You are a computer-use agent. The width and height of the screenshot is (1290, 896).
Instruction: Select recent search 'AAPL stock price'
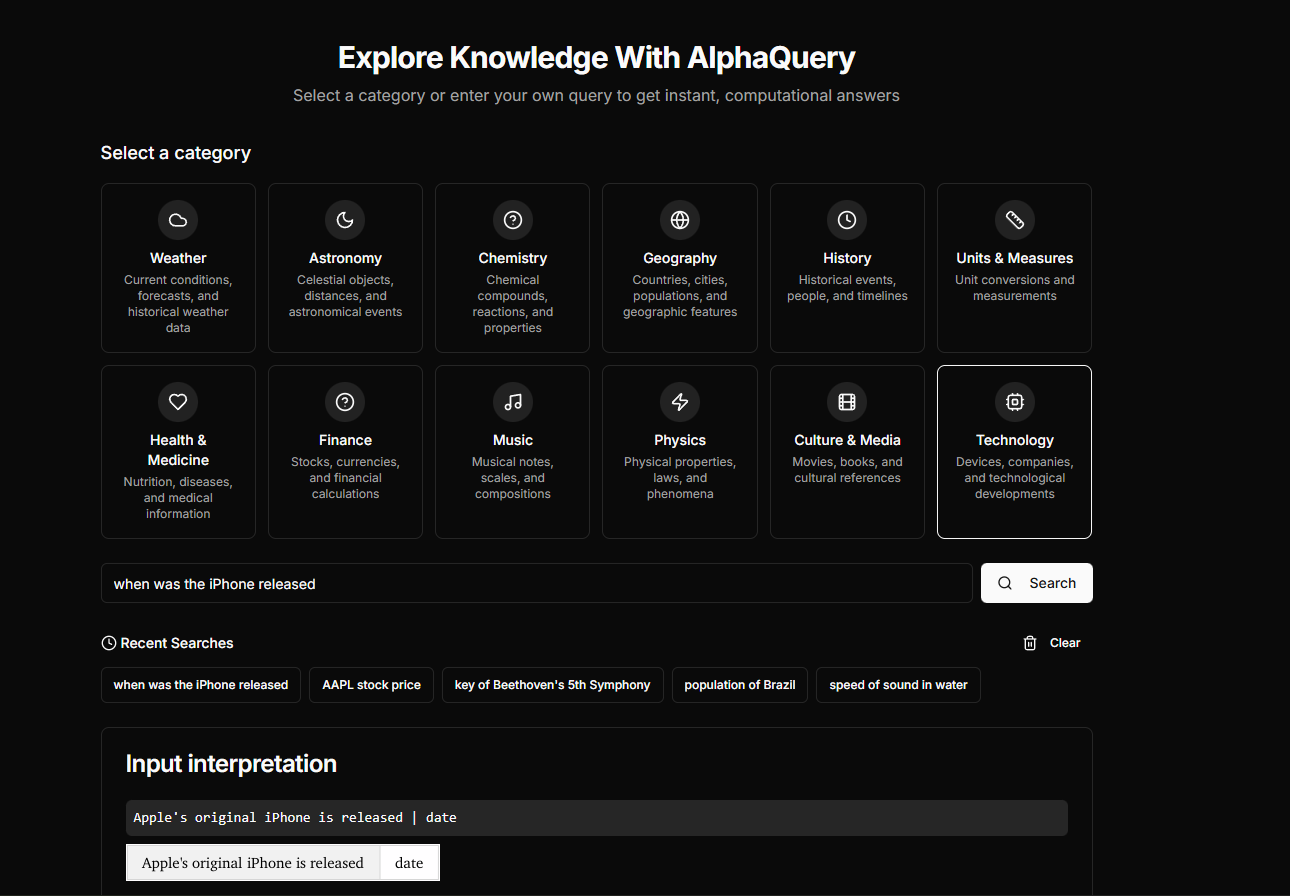(371, 685)
